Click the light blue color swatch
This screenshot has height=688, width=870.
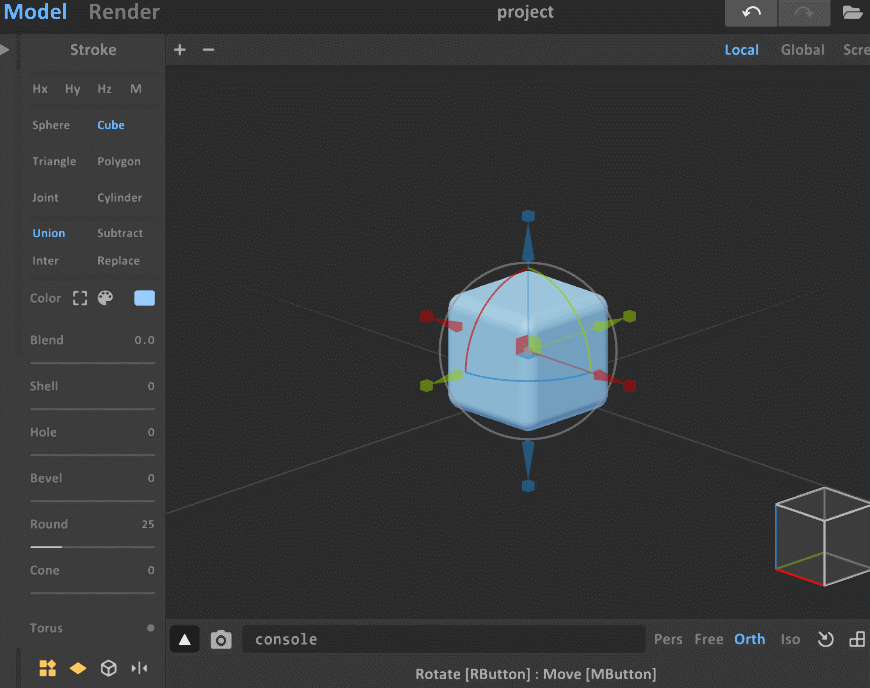point(144,298)
